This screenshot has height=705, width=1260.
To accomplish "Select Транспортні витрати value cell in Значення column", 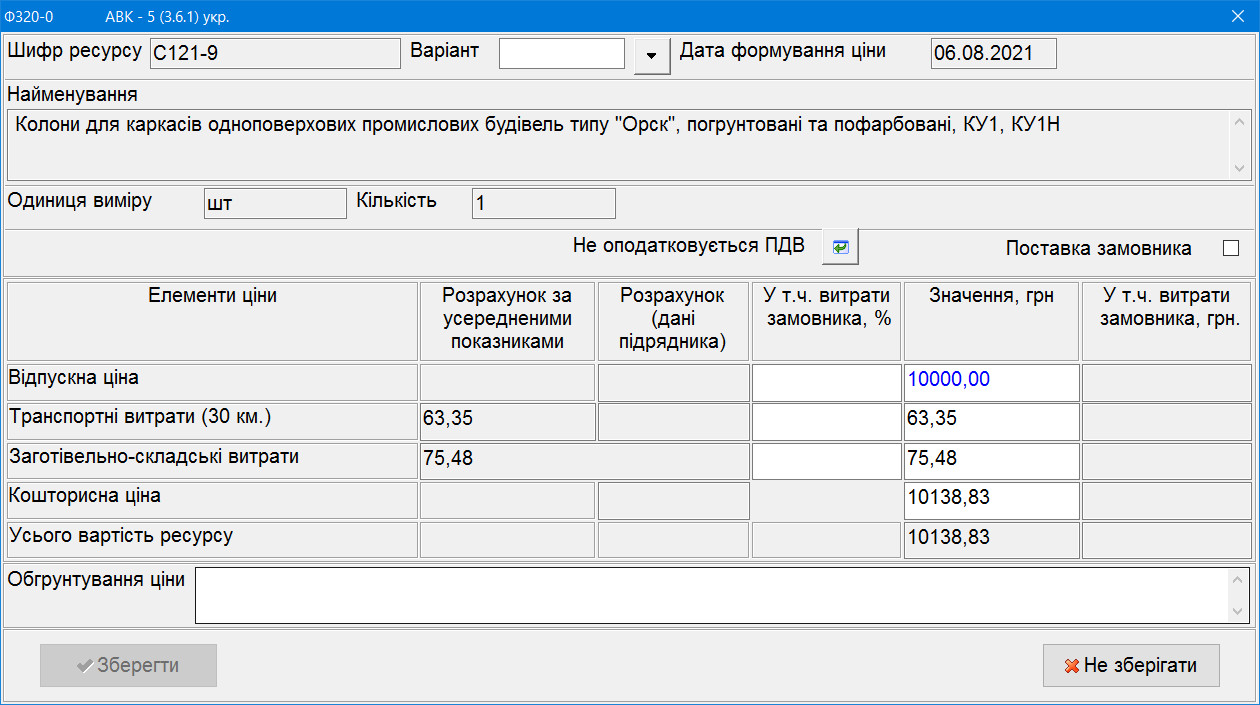I will [x=992, y=421].
